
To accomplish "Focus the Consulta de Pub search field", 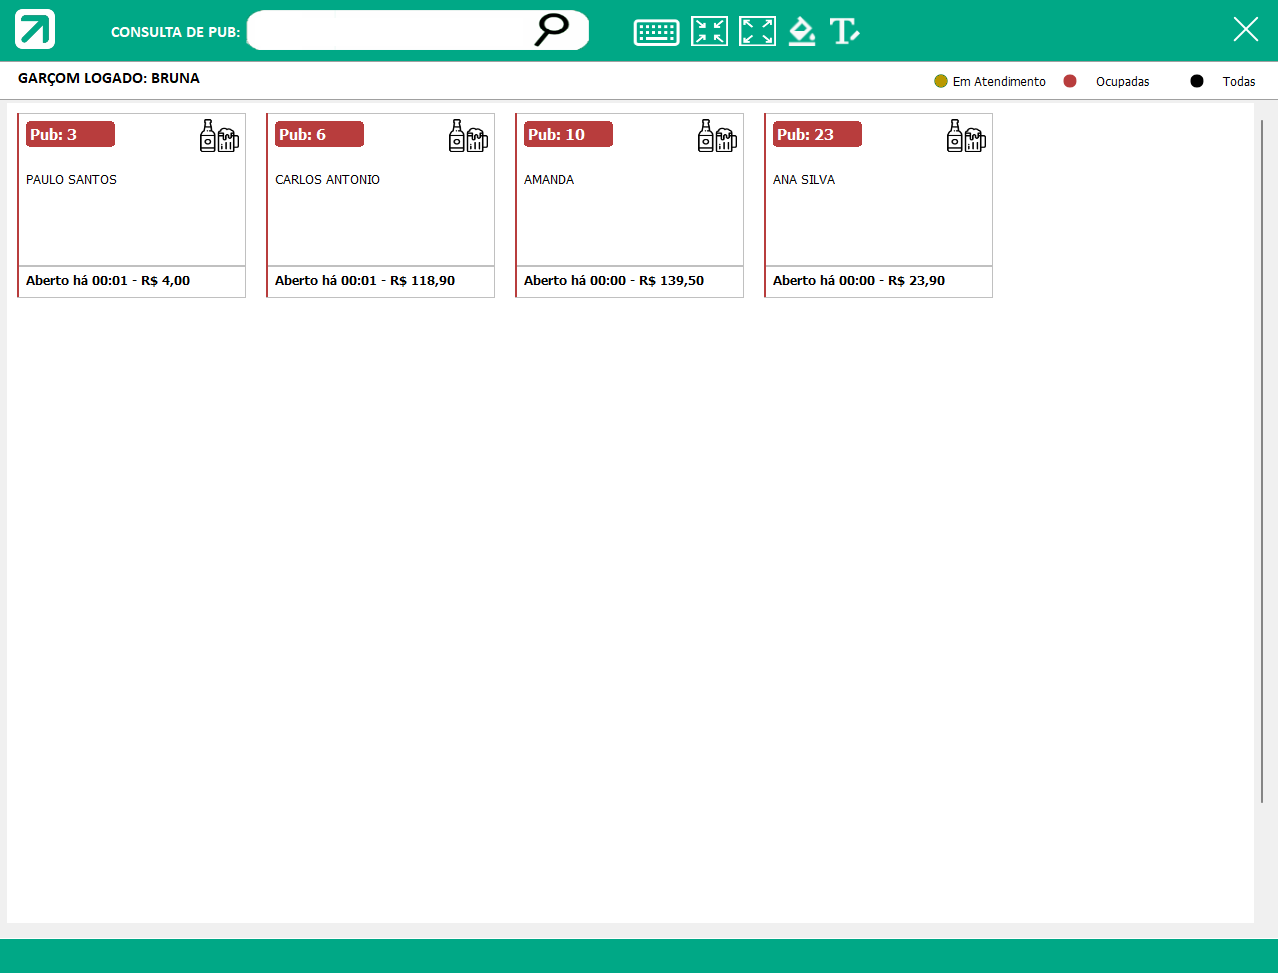I will pyautogui.click(x=417, y=30).
